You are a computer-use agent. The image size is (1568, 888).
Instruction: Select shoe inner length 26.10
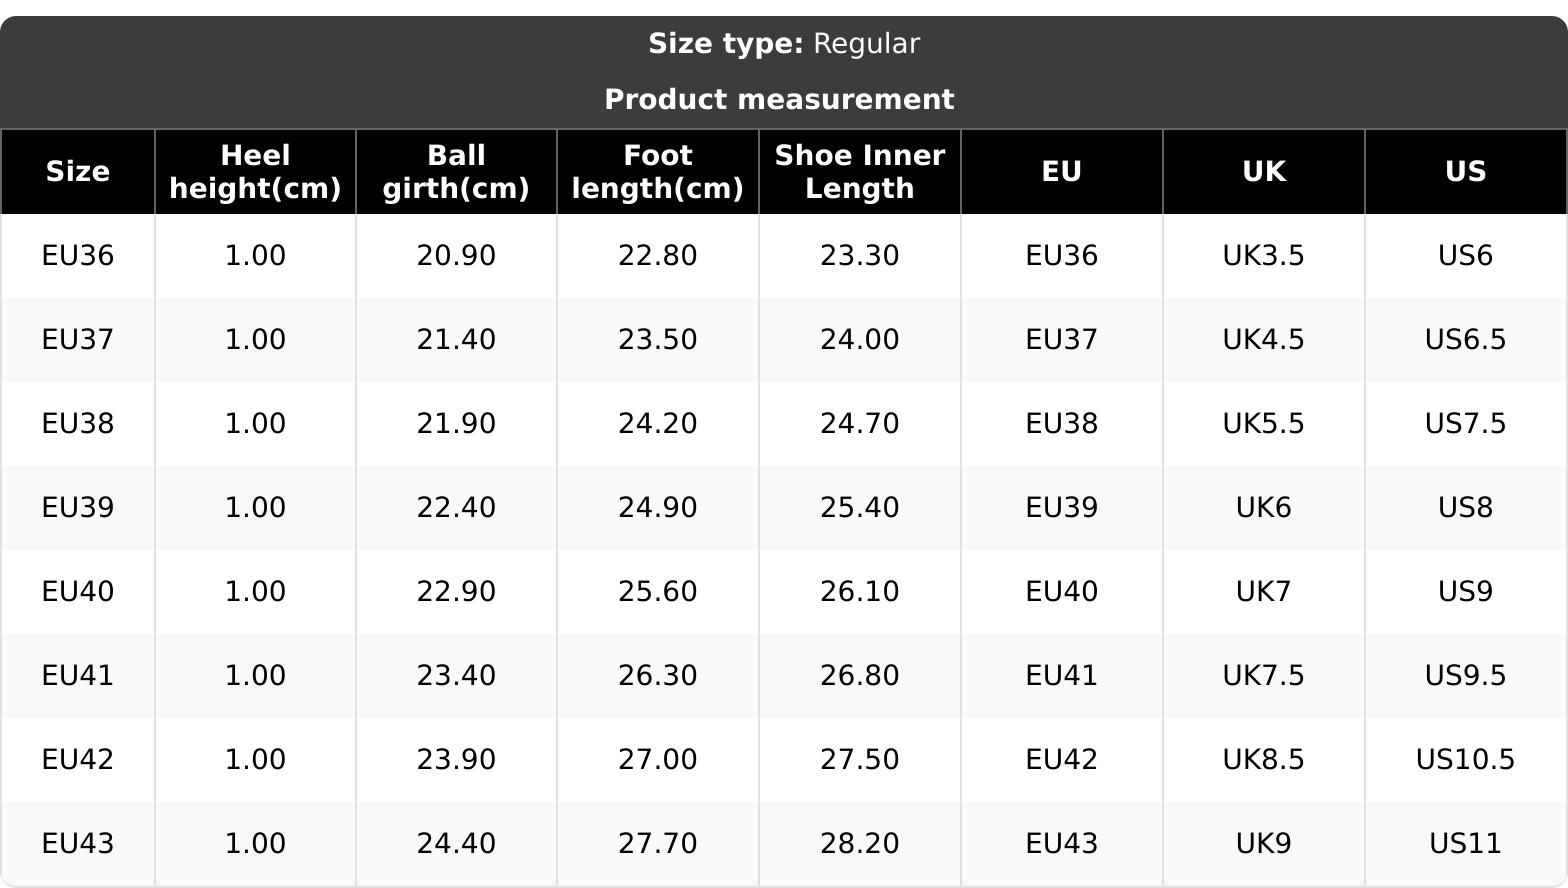[859, 592]
